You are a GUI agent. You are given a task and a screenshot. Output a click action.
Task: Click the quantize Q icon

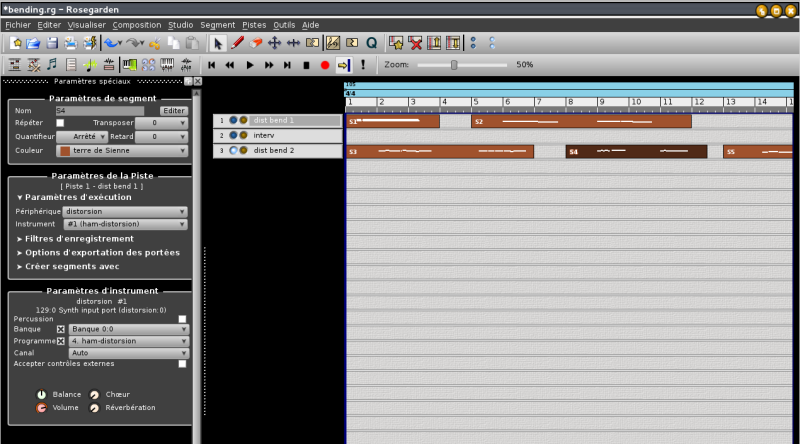[371, 43]
